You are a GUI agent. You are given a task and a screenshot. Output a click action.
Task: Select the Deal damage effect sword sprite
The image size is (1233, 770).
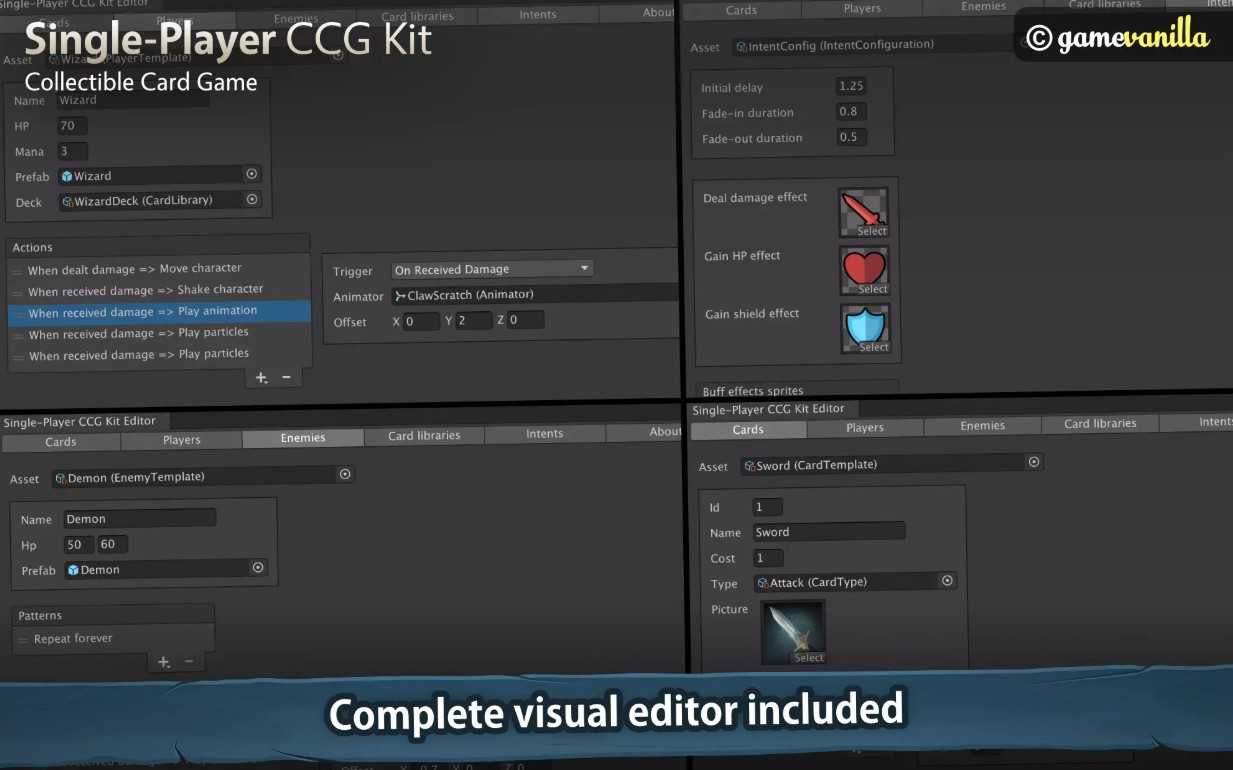coord(863,213)
